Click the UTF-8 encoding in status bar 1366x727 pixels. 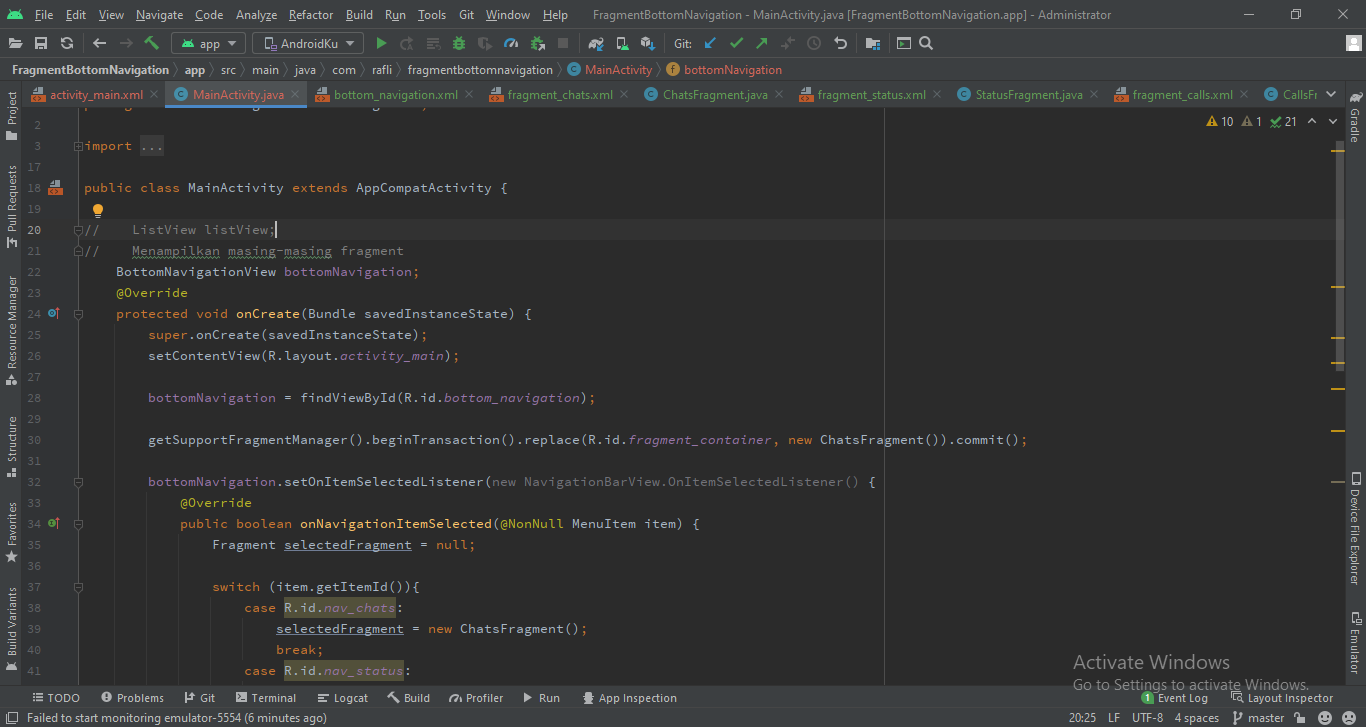[1147, 717]
